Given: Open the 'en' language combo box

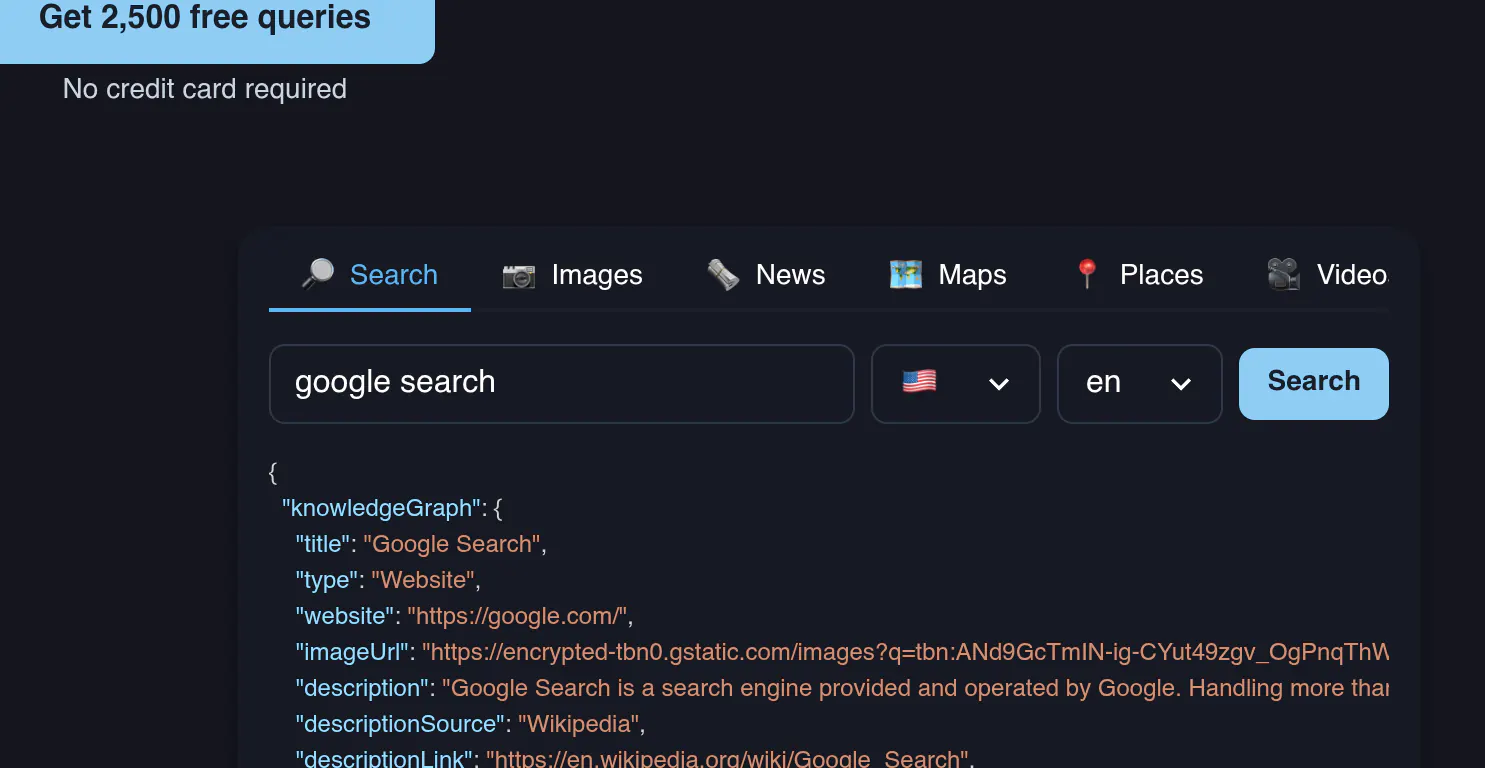Looking at the screenshot, I should point(1140,384).
